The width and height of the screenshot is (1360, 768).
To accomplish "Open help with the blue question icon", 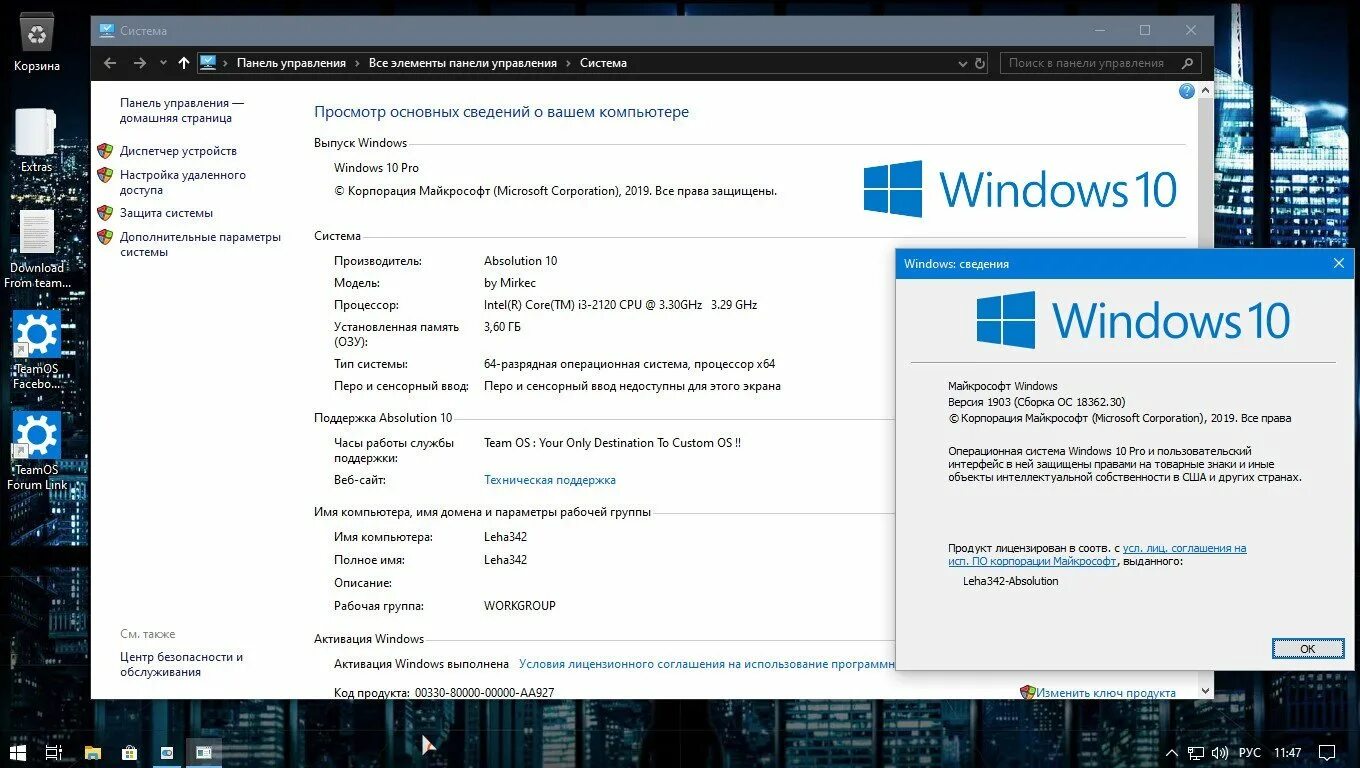I will click(x=1187, y=91).
